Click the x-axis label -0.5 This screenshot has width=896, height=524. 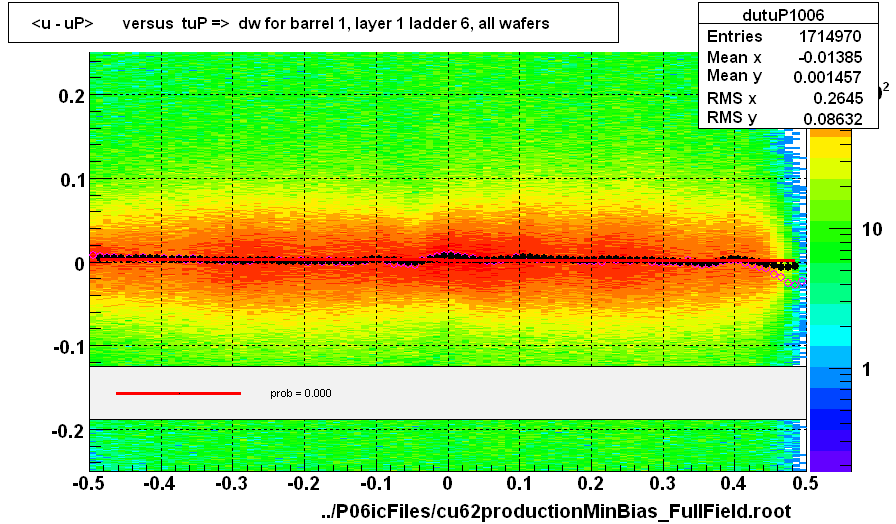(x=87, y=483)
